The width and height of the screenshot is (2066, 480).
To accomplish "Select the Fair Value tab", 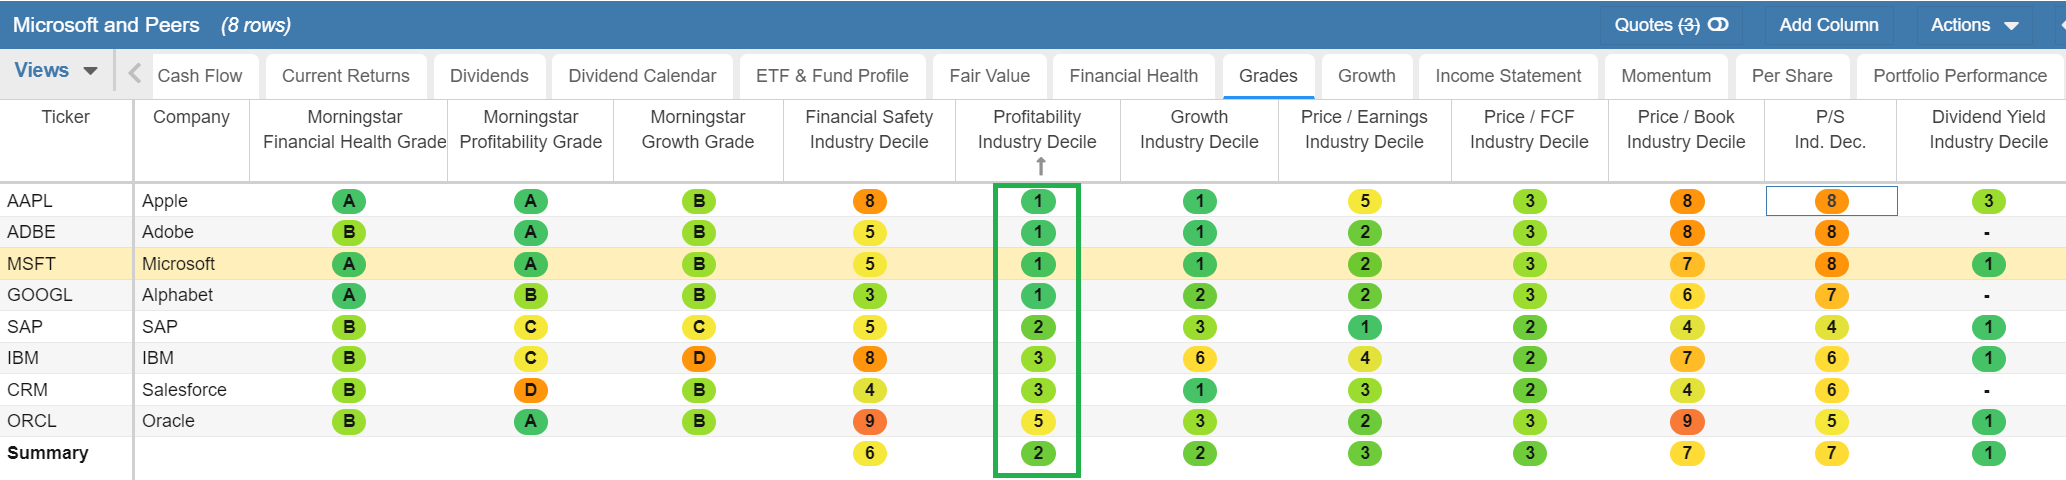I will [989, 76].
